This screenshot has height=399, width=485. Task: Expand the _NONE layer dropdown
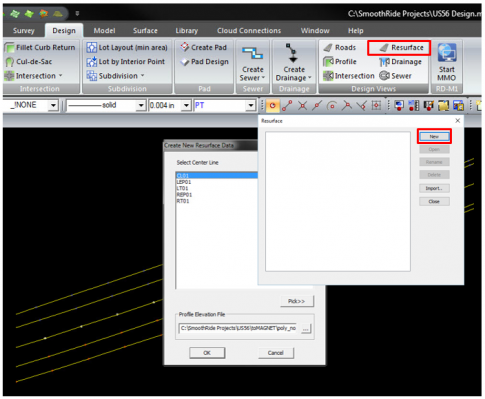53,106
